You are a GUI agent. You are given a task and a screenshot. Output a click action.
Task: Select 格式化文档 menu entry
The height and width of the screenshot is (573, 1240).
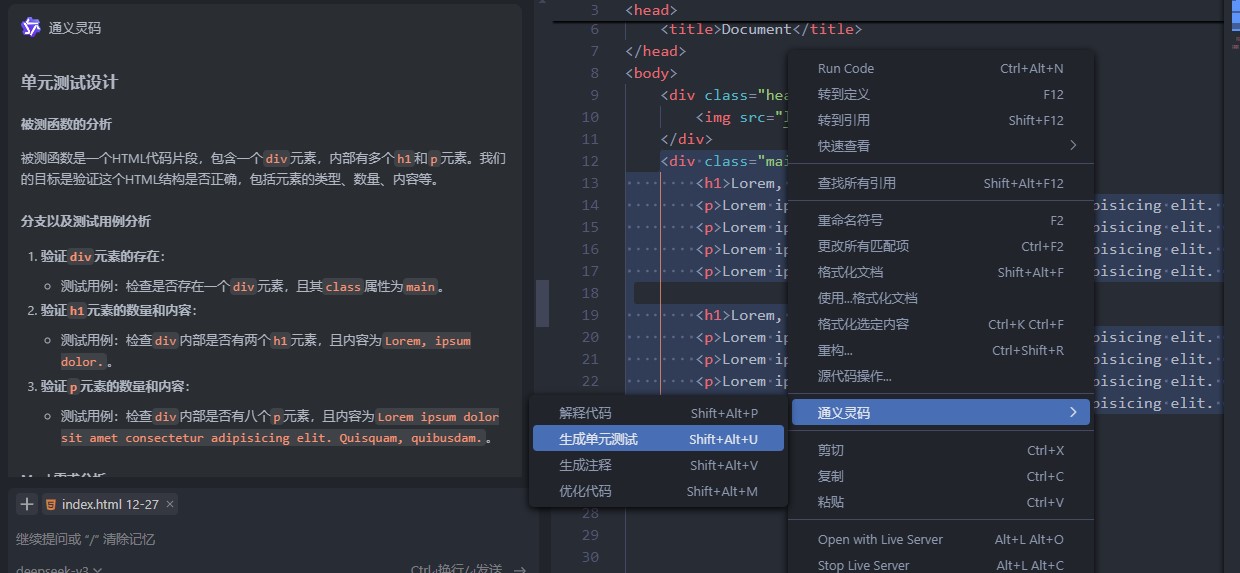point(941,272)
